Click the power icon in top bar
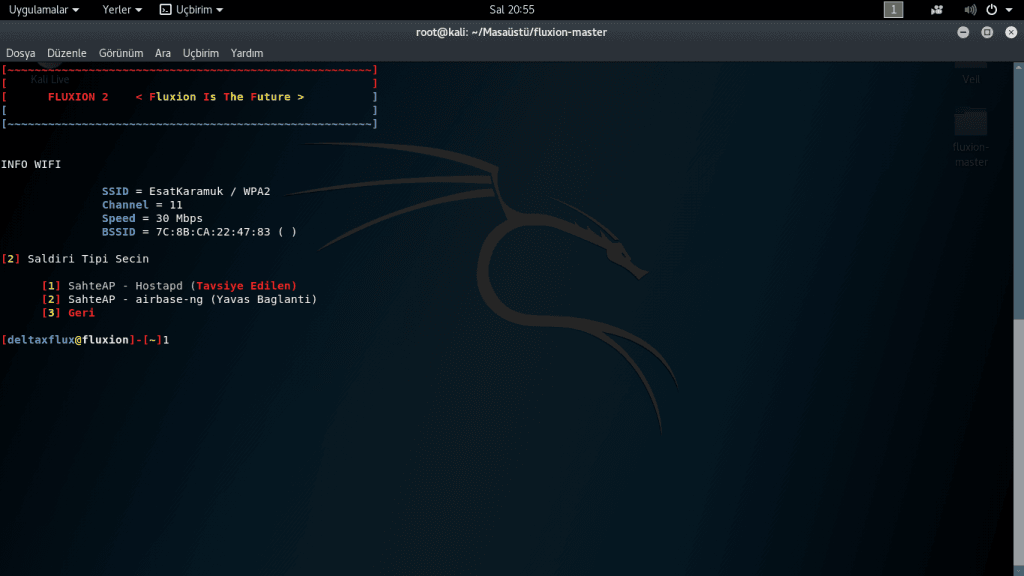1024x576 pixels. [x=991, y=10]
